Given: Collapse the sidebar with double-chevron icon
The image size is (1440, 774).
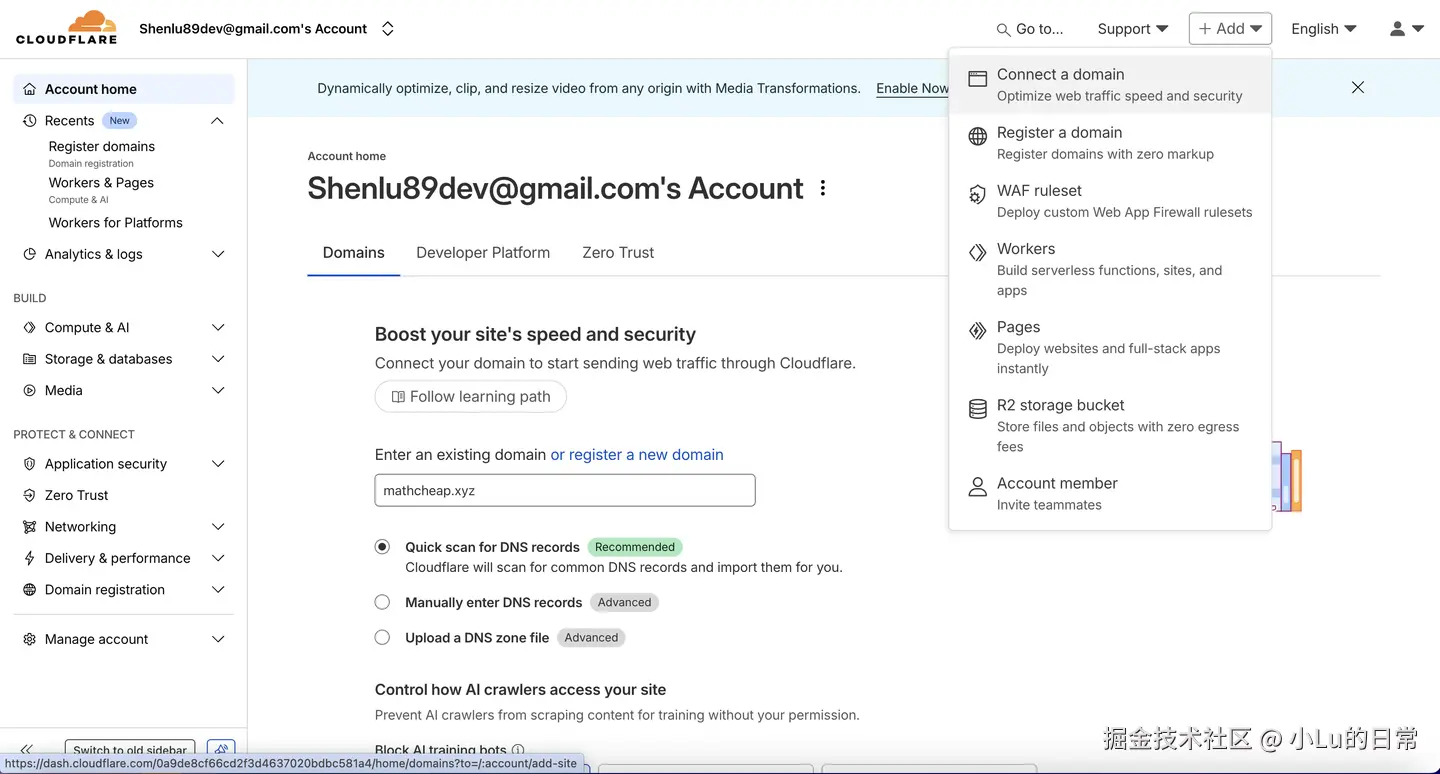Looking at the screenshot, I should pos(27,749).
